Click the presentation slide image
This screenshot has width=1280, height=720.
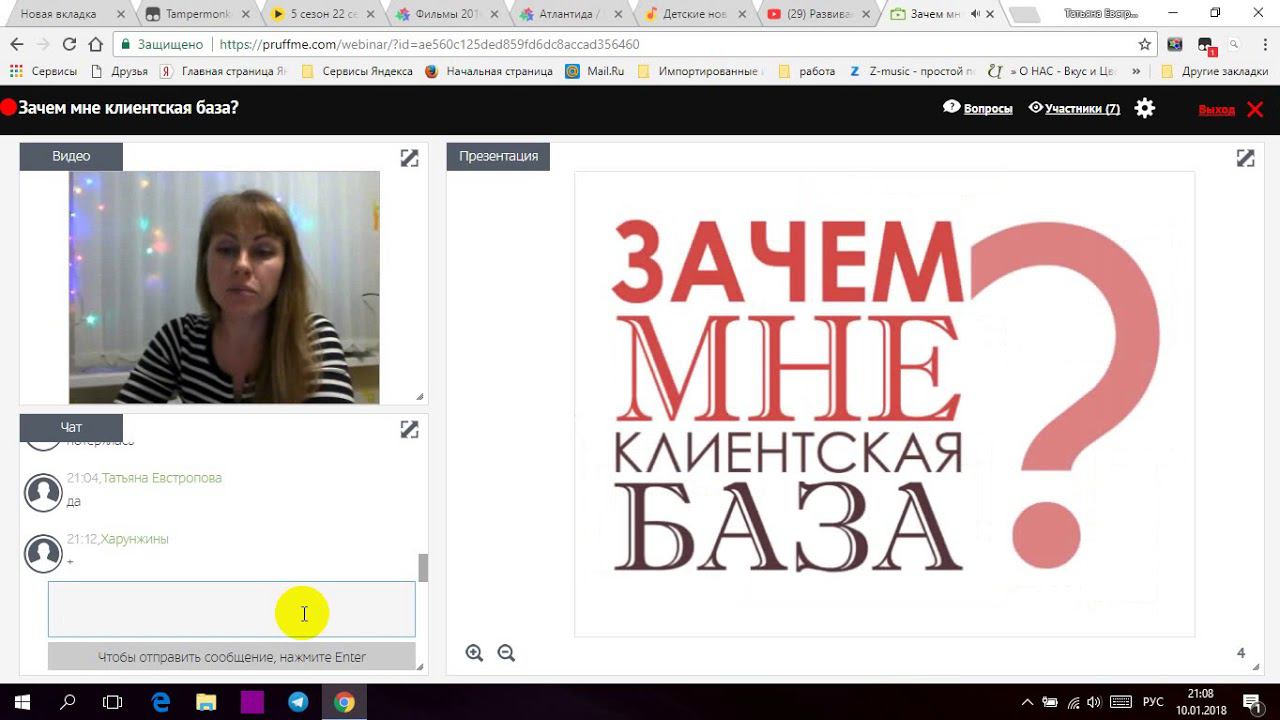(884, 404)
